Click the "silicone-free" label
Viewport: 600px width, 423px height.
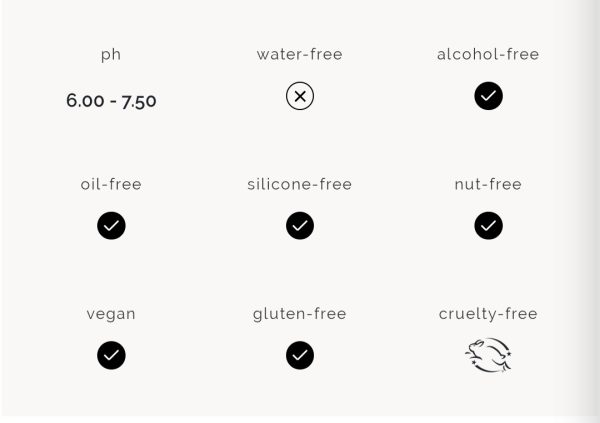tap(300, 184)
